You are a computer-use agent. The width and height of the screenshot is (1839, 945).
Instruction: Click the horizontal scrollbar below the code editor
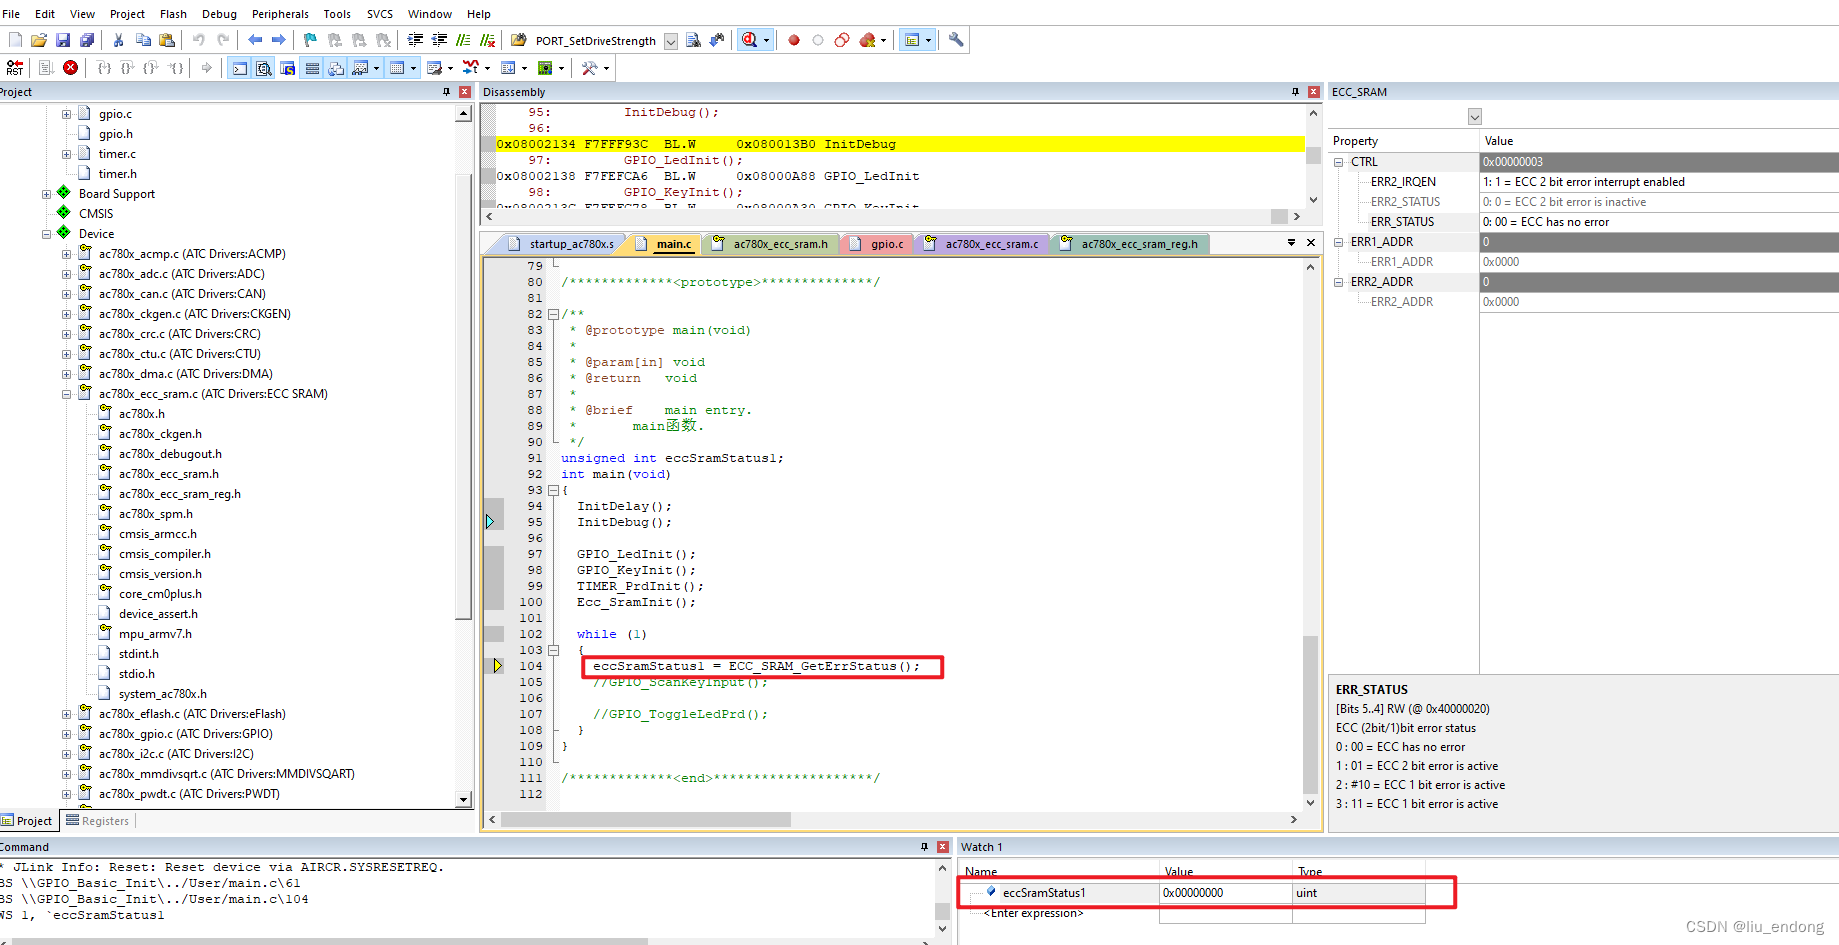(646, 819)
